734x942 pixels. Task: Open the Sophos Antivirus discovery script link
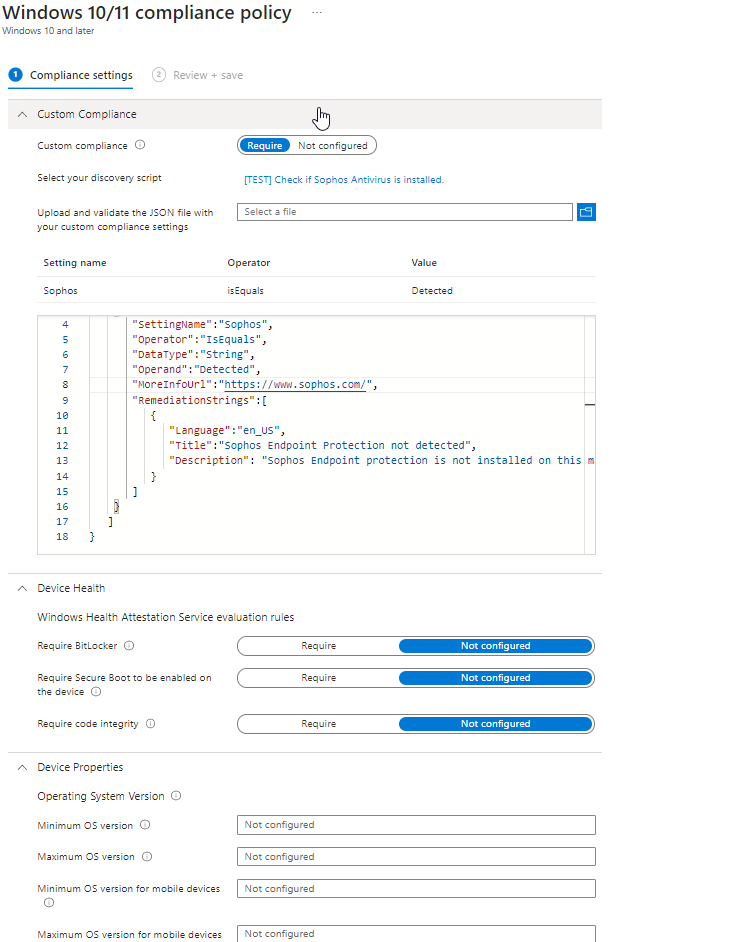point(344,180)
